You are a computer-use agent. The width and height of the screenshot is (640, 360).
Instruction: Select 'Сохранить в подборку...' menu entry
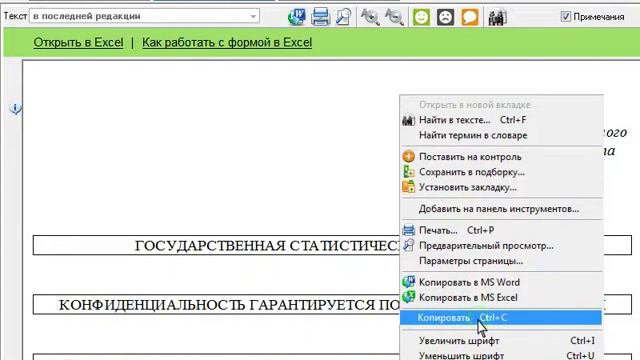pos(501,172)
